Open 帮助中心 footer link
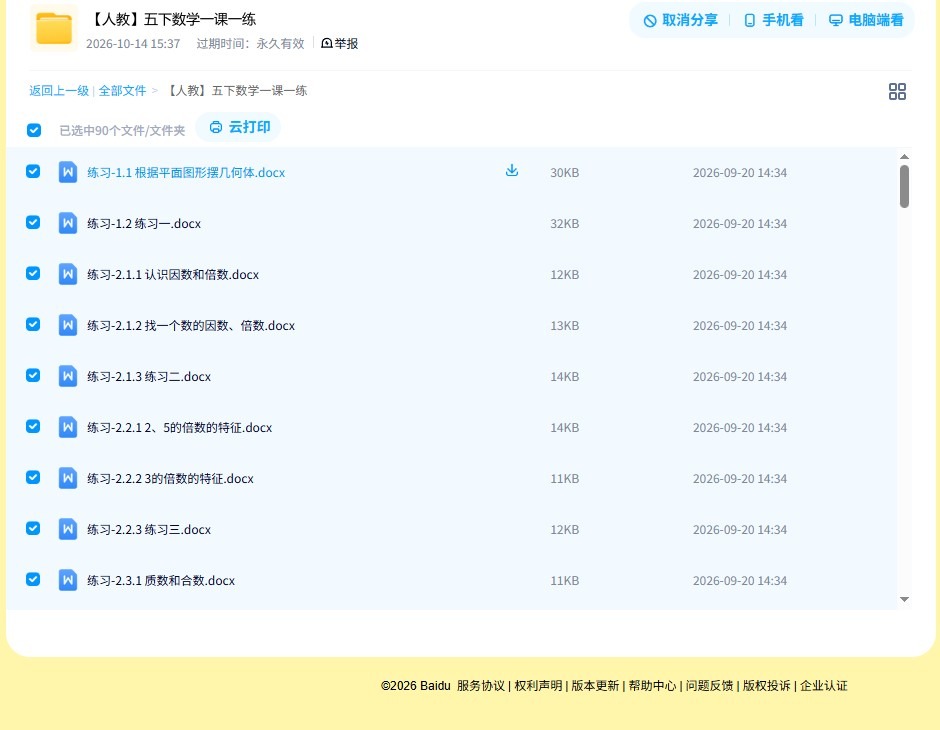The height and width of the screenshot is (730, 940). (652, 686)
